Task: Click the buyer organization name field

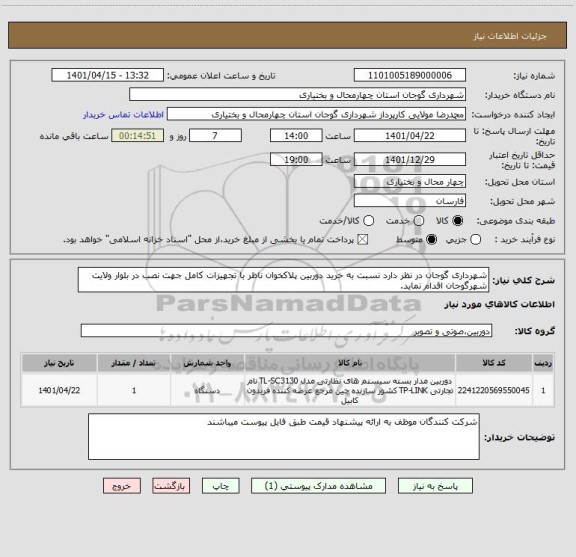Action: point(298,94)
